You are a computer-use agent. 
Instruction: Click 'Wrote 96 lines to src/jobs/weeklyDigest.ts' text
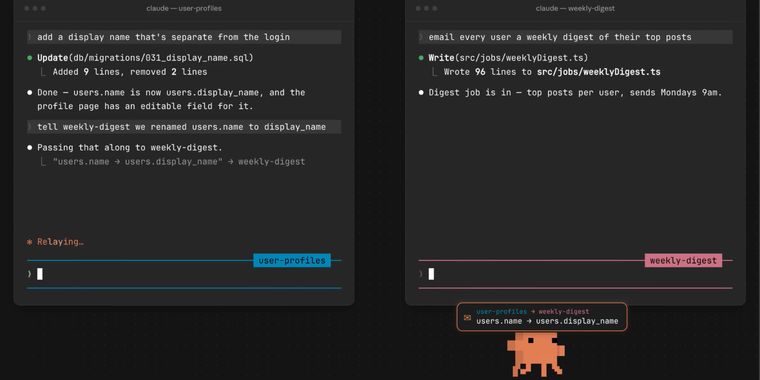click(x=552, y=72)
